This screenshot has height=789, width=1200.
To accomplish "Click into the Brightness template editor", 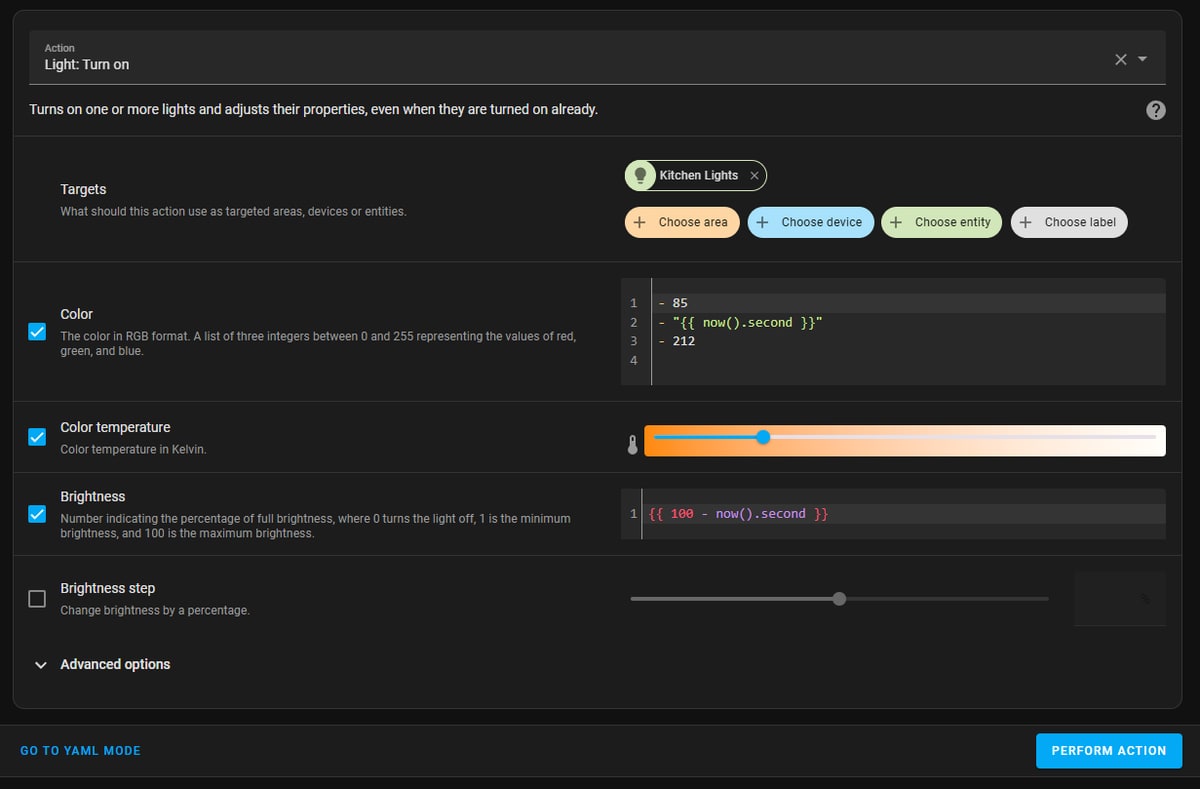I will tap(900, 514).
